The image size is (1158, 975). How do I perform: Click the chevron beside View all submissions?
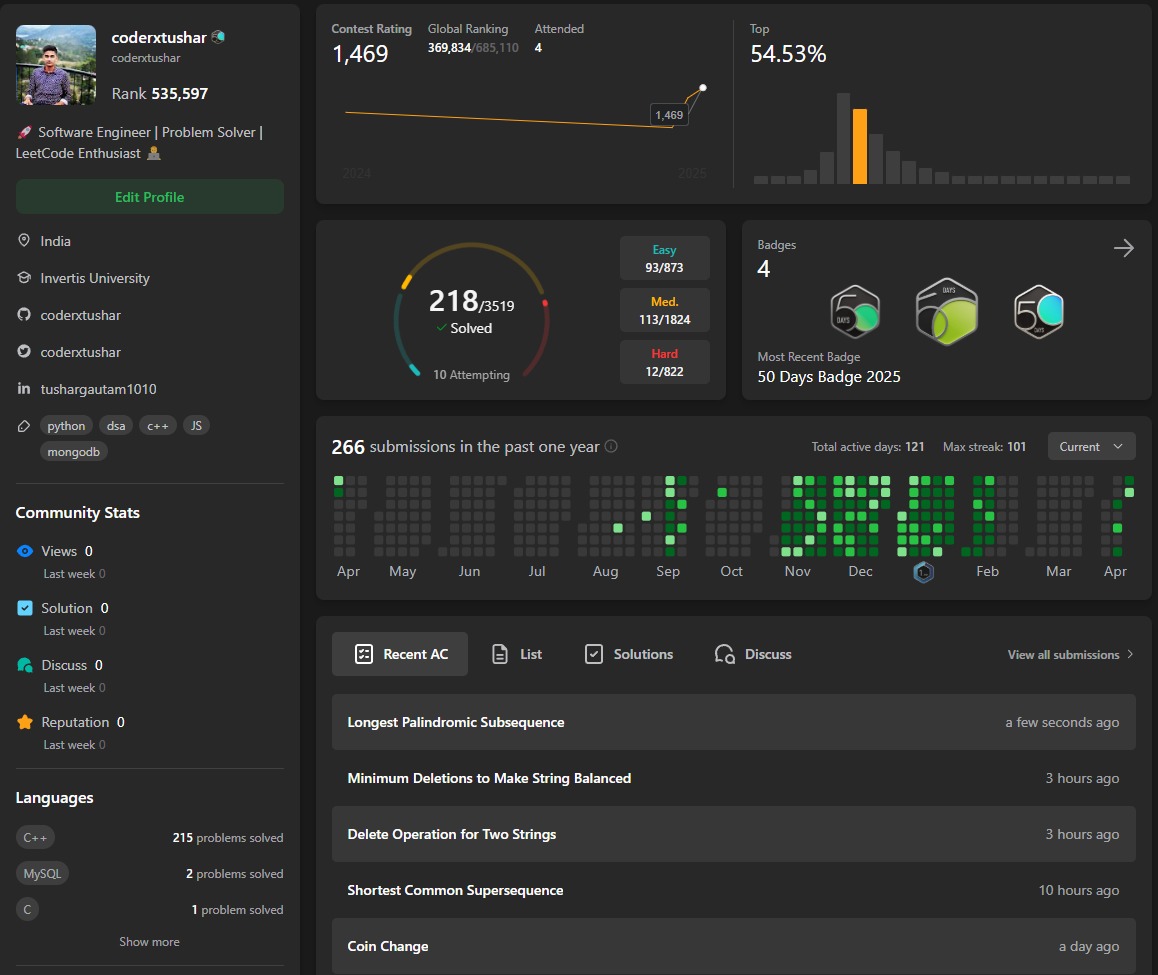pos(1130,654)
